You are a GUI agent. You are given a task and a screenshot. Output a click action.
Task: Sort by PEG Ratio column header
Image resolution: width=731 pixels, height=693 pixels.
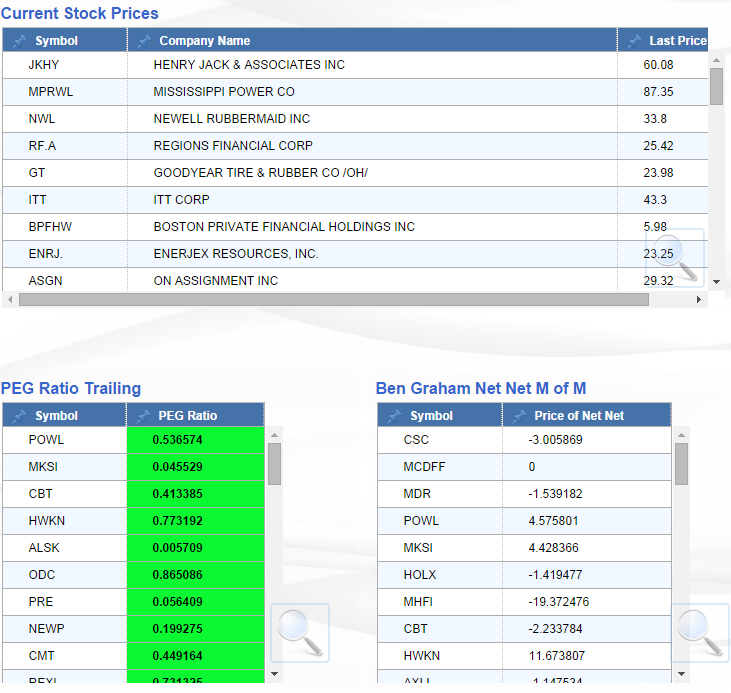click(x=187, y=416)
